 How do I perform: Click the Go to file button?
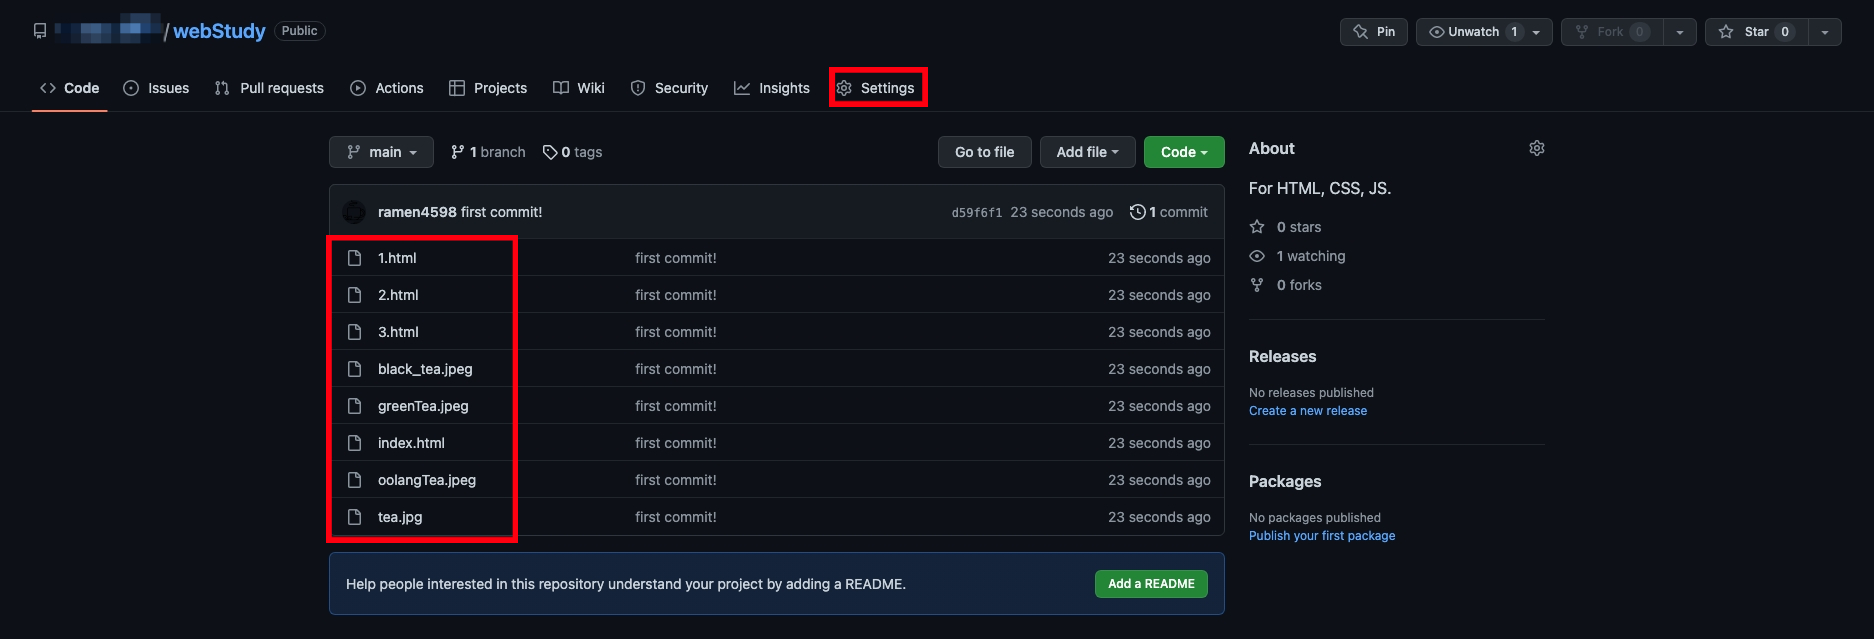(x=985, y=152)
